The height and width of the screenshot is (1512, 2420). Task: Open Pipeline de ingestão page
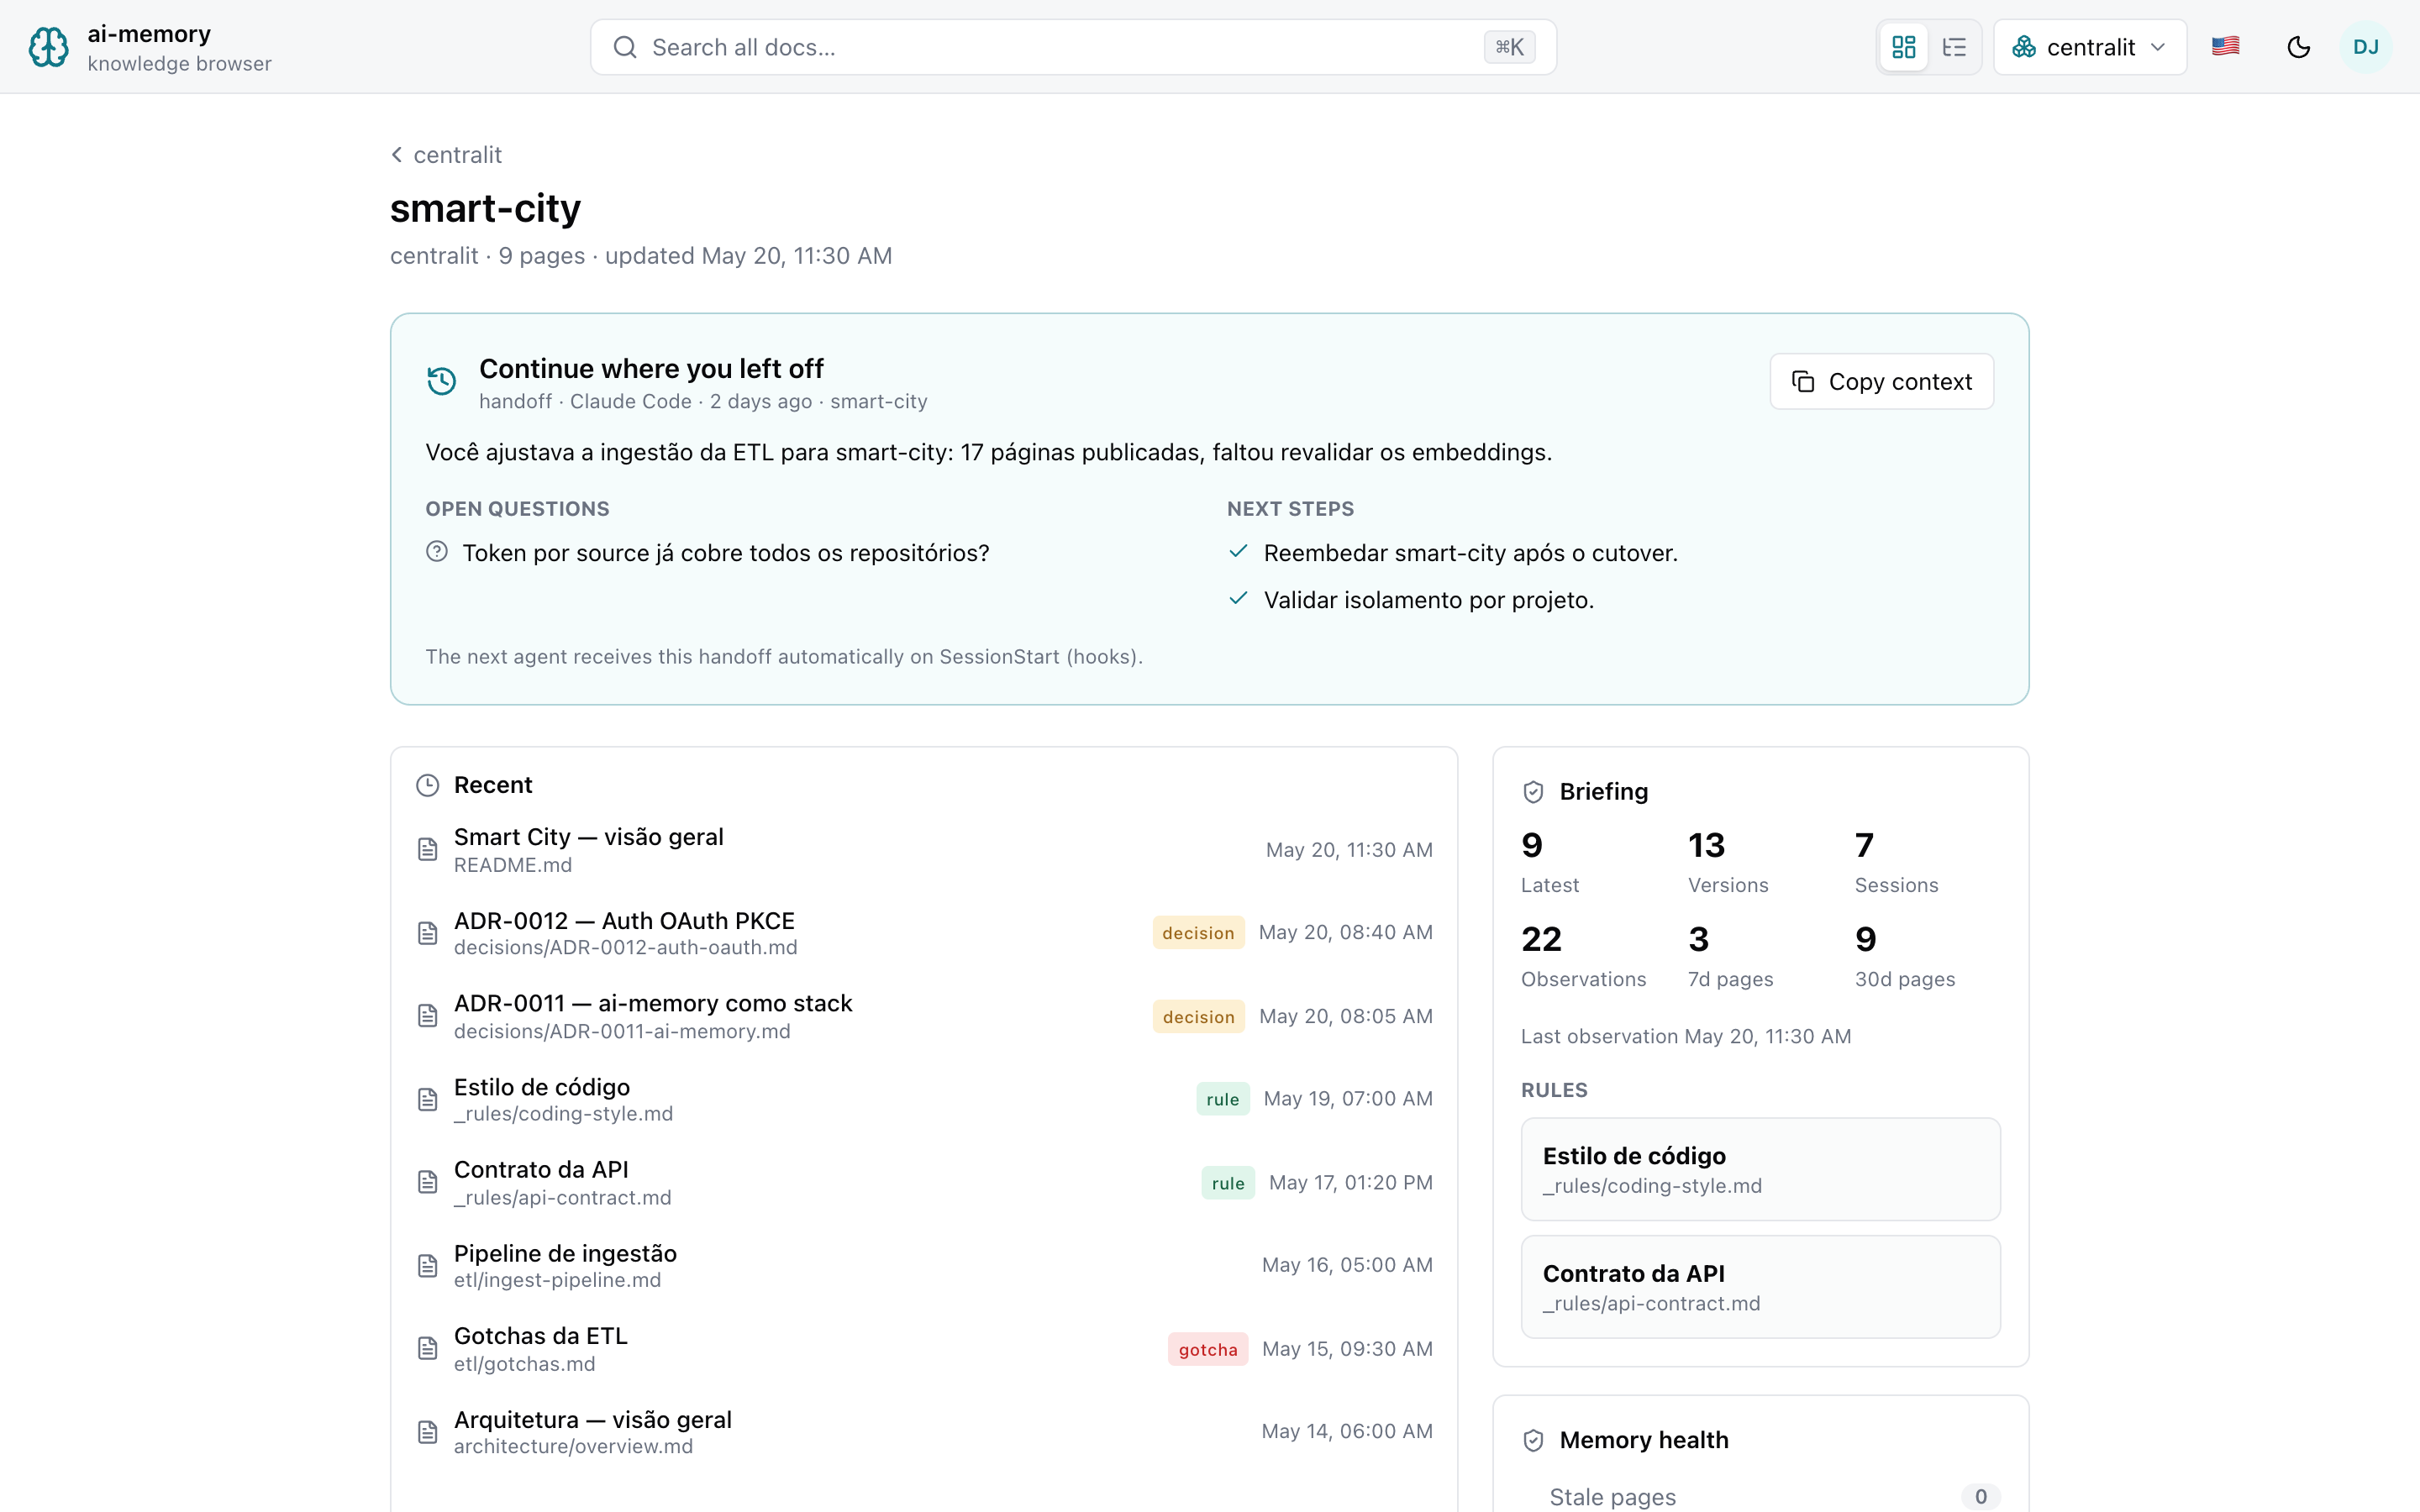click(x=924, y=1265)
